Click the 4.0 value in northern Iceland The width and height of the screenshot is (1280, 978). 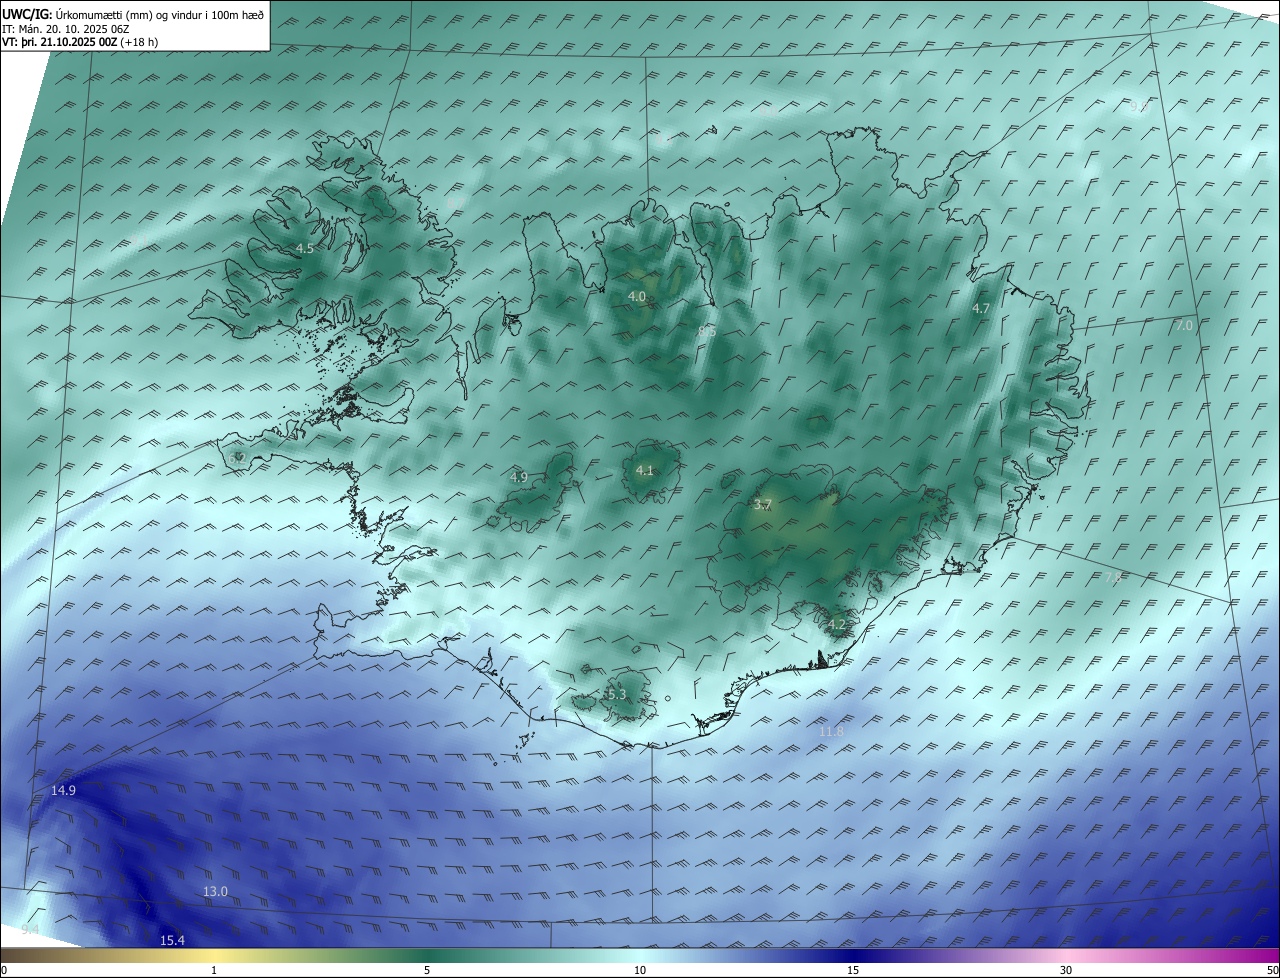[637, 296]
